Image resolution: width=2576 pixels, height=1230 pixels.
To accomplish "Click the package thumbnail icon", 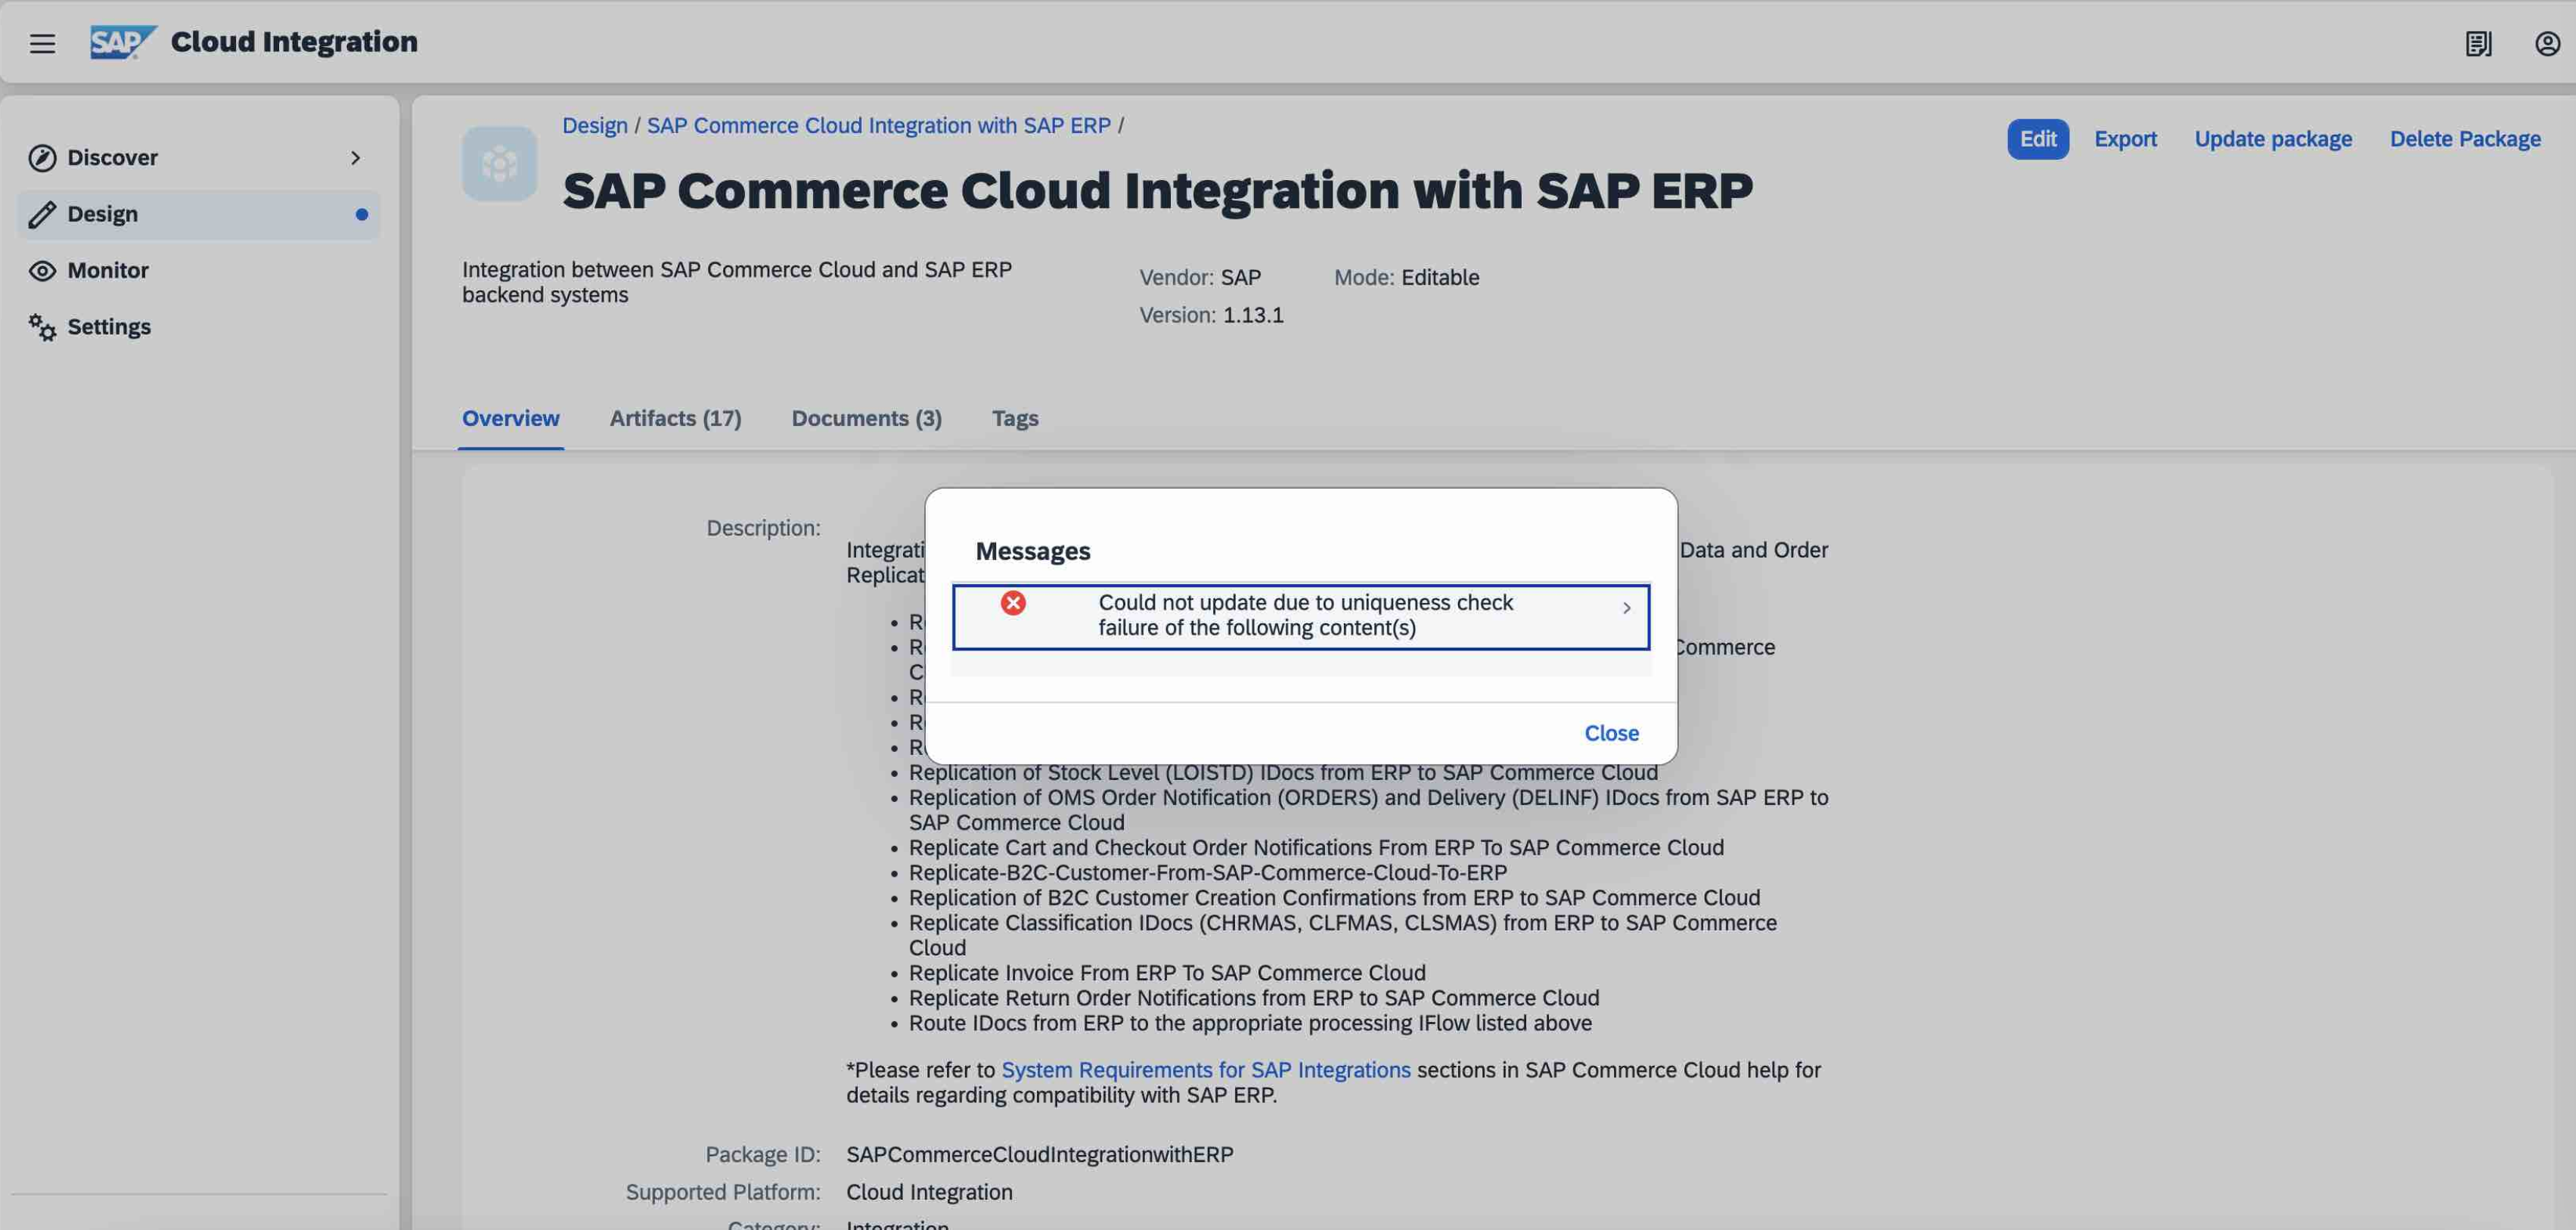I will (499, 164).
